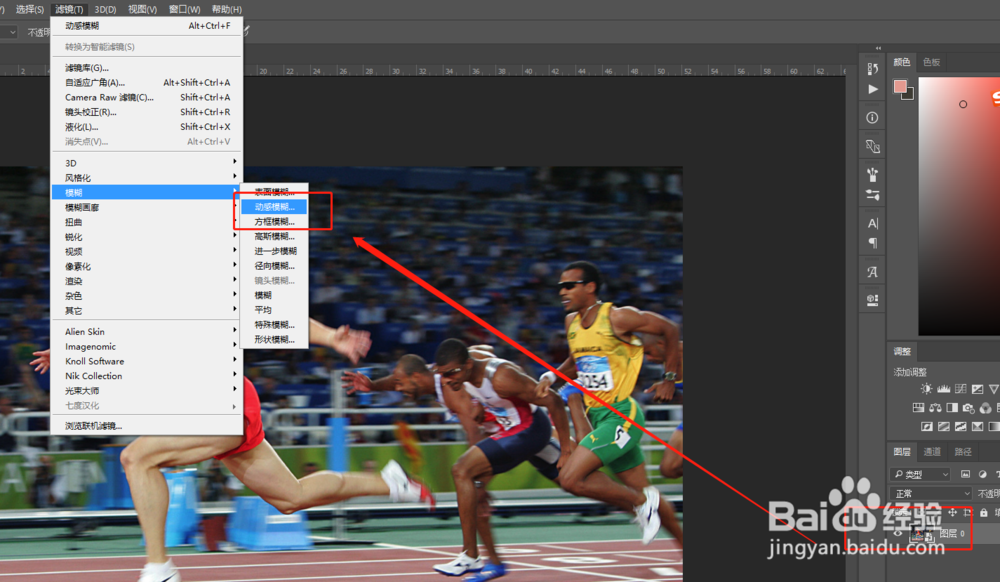Choose 高斯模糊... in the blur submenu
Viewport: 1000px width, 582px height.
click(x=274, y=236)
